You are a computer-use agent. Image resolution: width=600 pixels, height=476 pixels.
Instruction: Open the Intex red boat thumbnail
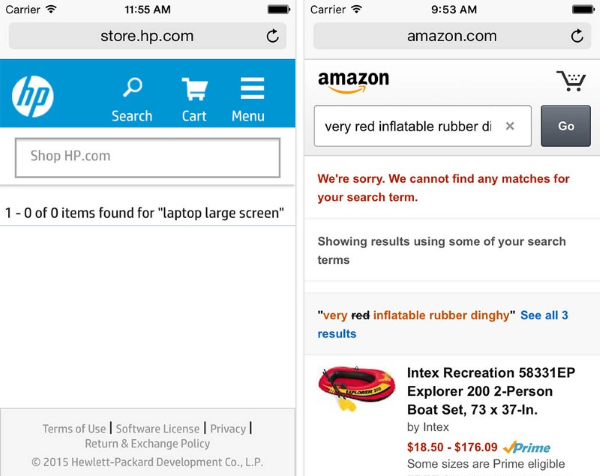[x=357, y=388]
